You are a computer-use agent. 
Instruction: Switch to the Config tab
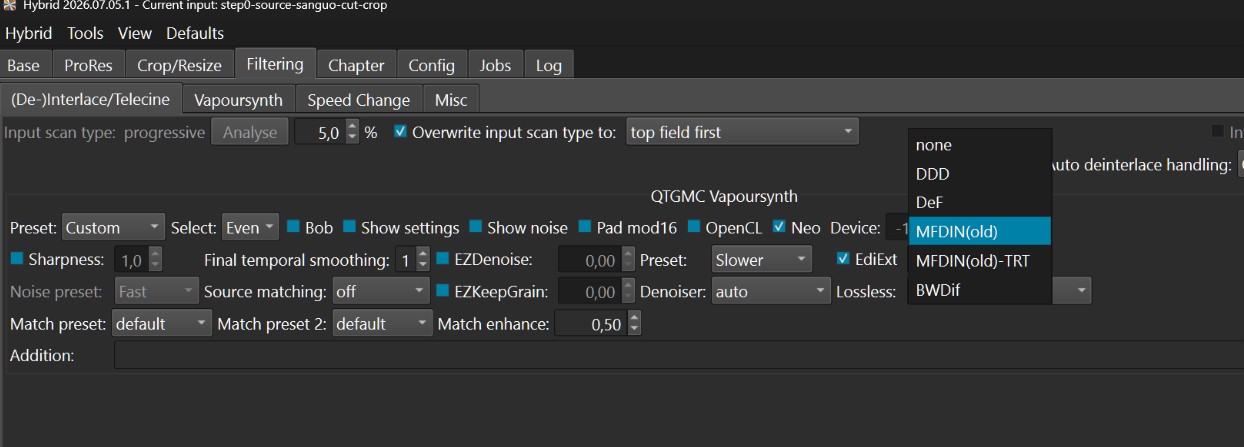pyautogui.click(x=431, y=65)
